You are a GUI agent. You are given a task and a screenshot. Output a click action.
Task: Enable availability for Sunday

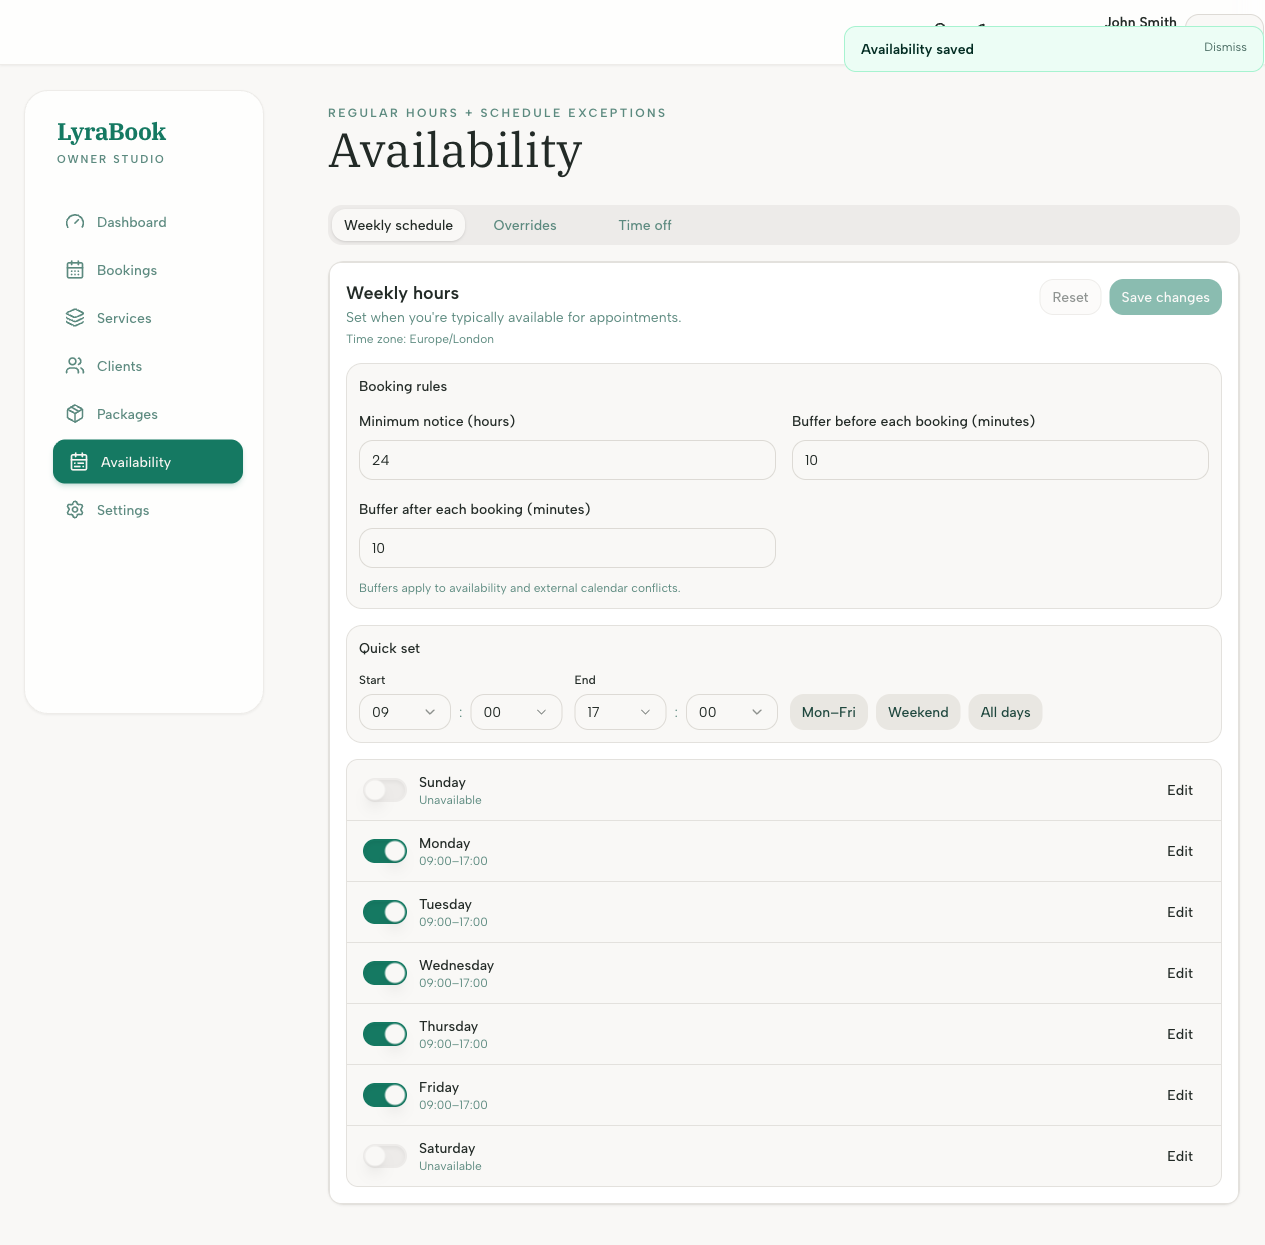pyautogui.click(x=384, y=790)
